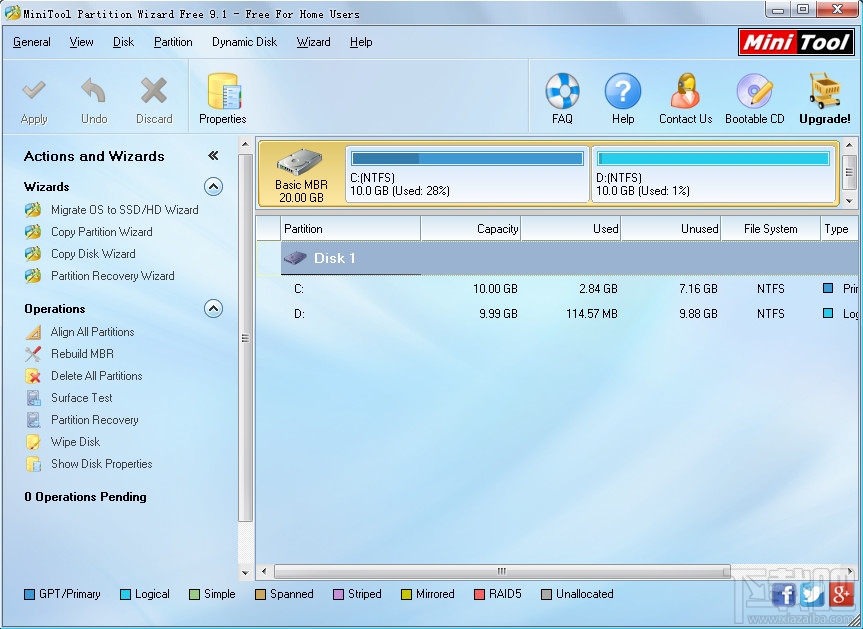Select the D: partition row
Viewport: 863px width, 629px height.
click(x=557, y=314)
